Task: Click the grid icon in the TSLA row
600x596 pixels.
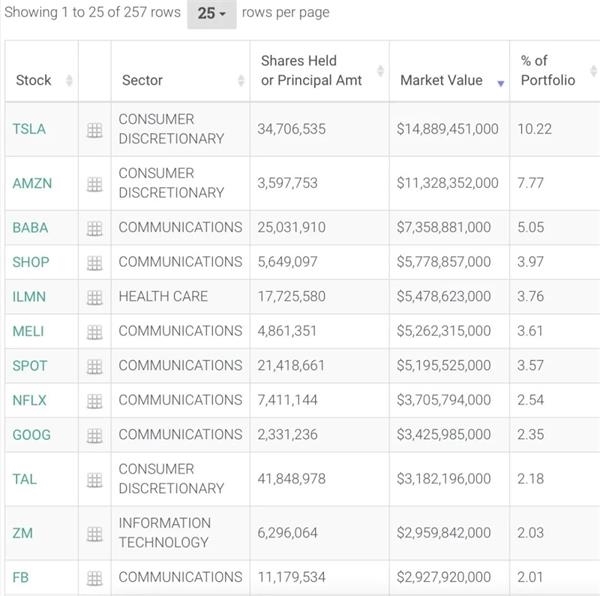Action: 95,130
